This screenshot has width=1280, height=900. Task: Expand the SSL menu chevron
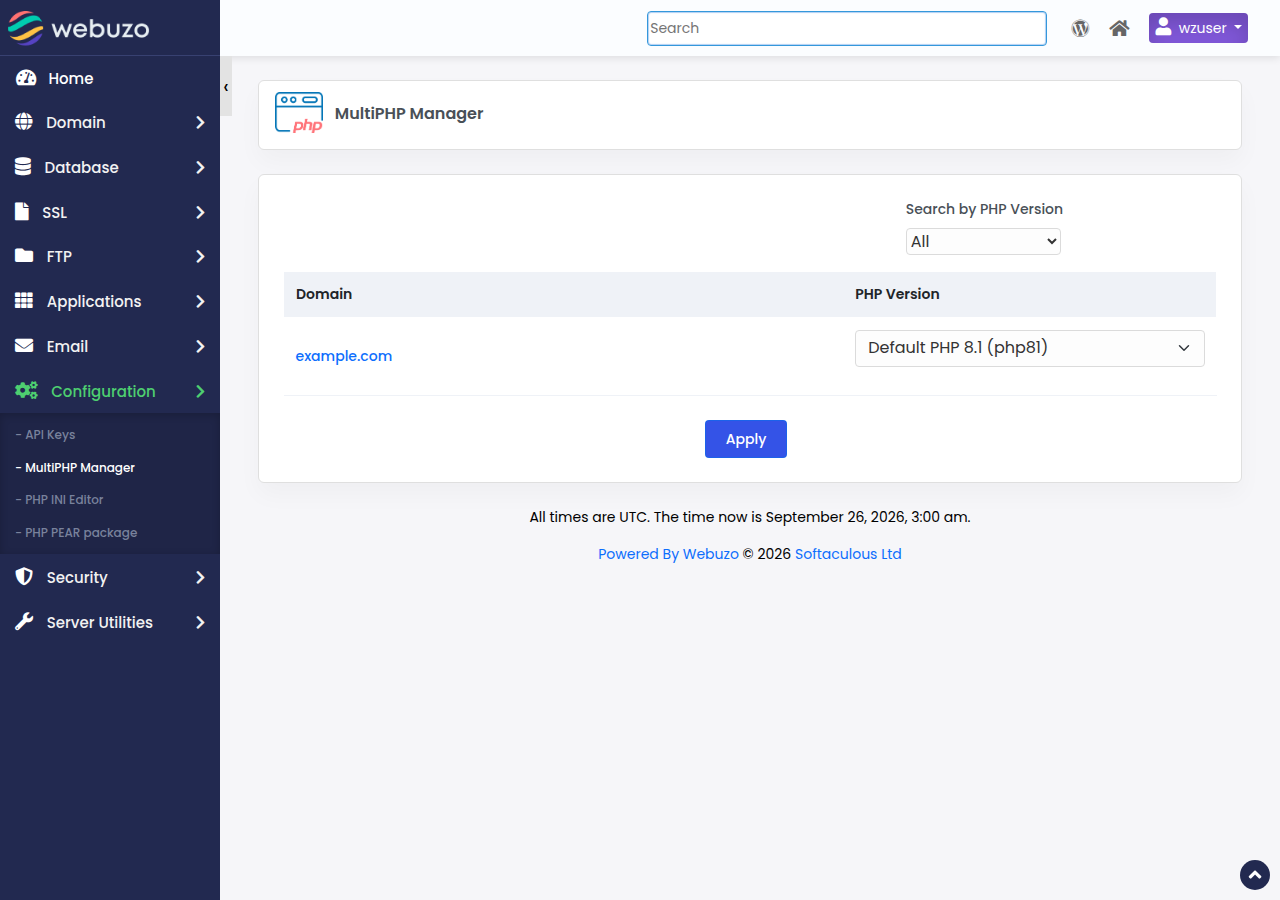pos(200,212)
